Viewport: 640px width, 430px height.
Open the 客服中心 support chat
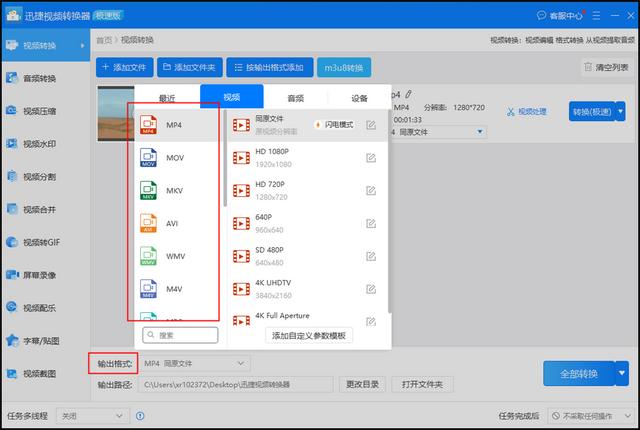tap(560, 16)
